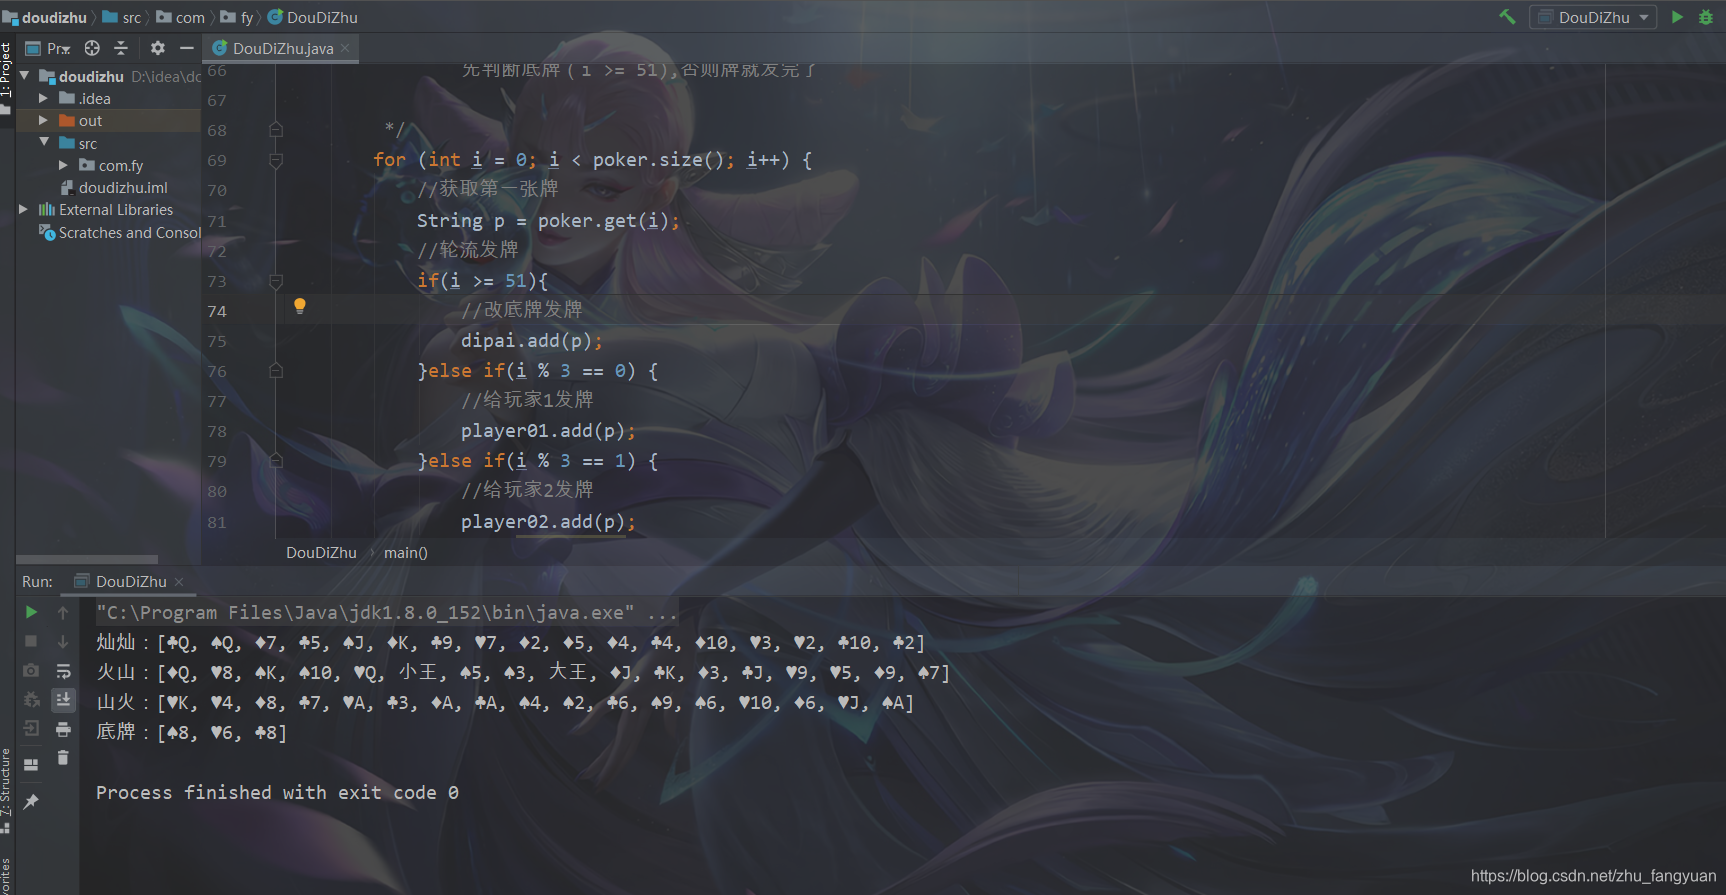Place cursor on the player01.add(p); line

tap(548, 431)
